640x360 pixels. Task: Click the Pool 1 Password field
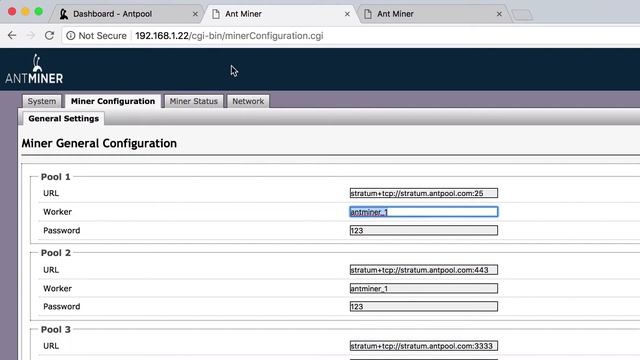[x=424, y=230]
